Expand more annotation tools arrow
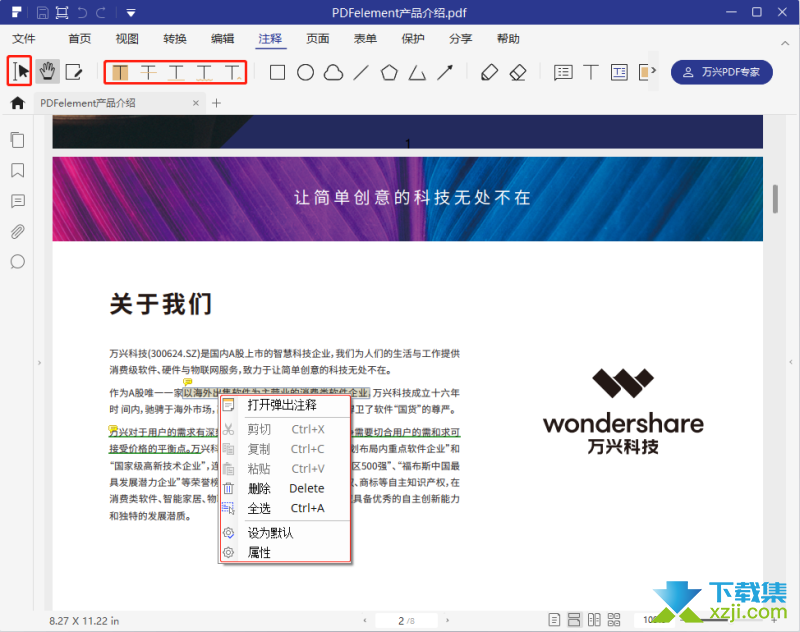800x632 pixels. click(654, 70)
